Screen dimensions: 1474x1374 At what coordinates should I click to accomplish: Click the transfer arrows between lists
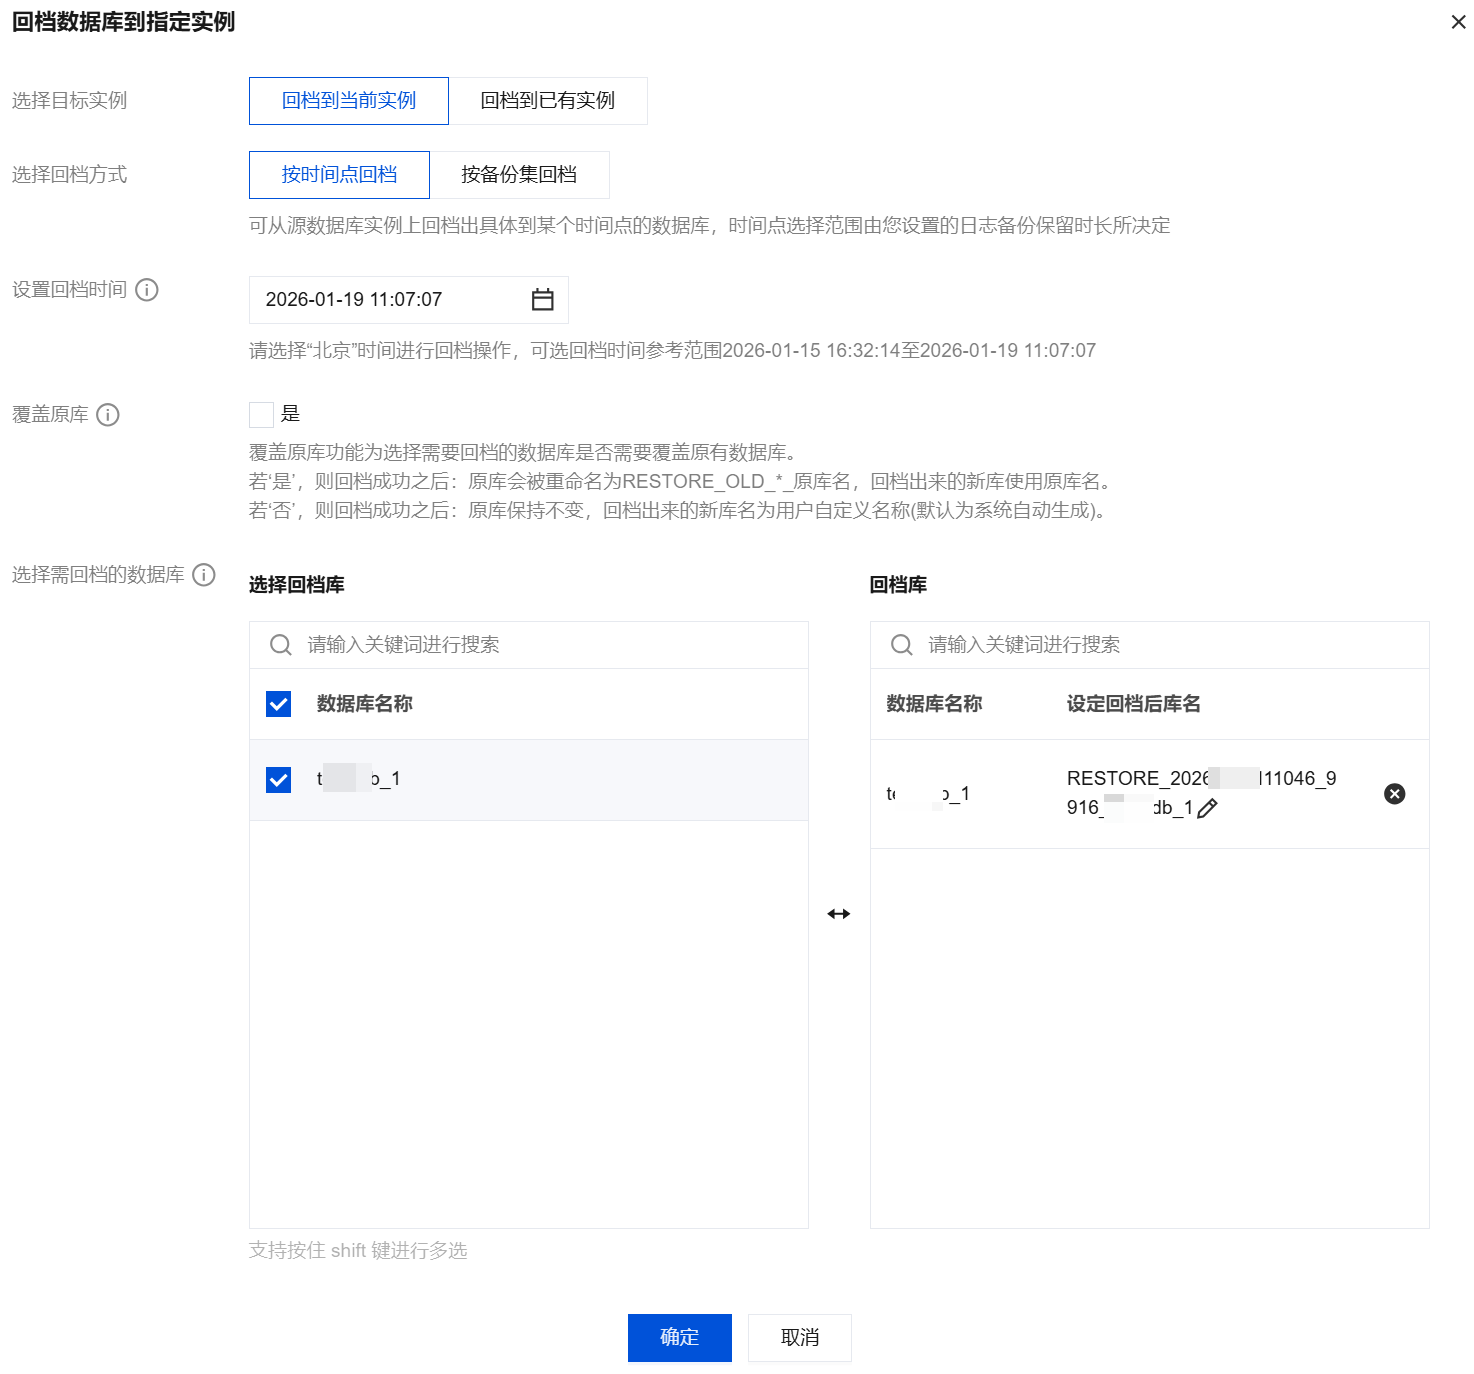pos(839,914)
